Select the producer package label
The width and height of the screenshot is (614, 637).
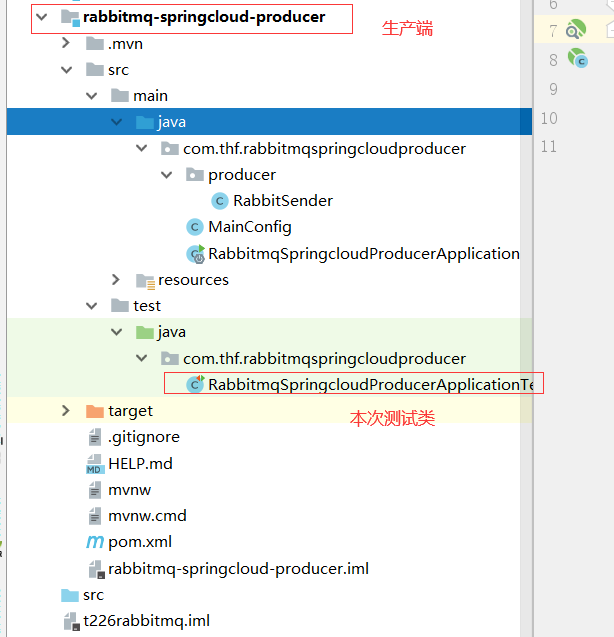[x=242, y=175]
